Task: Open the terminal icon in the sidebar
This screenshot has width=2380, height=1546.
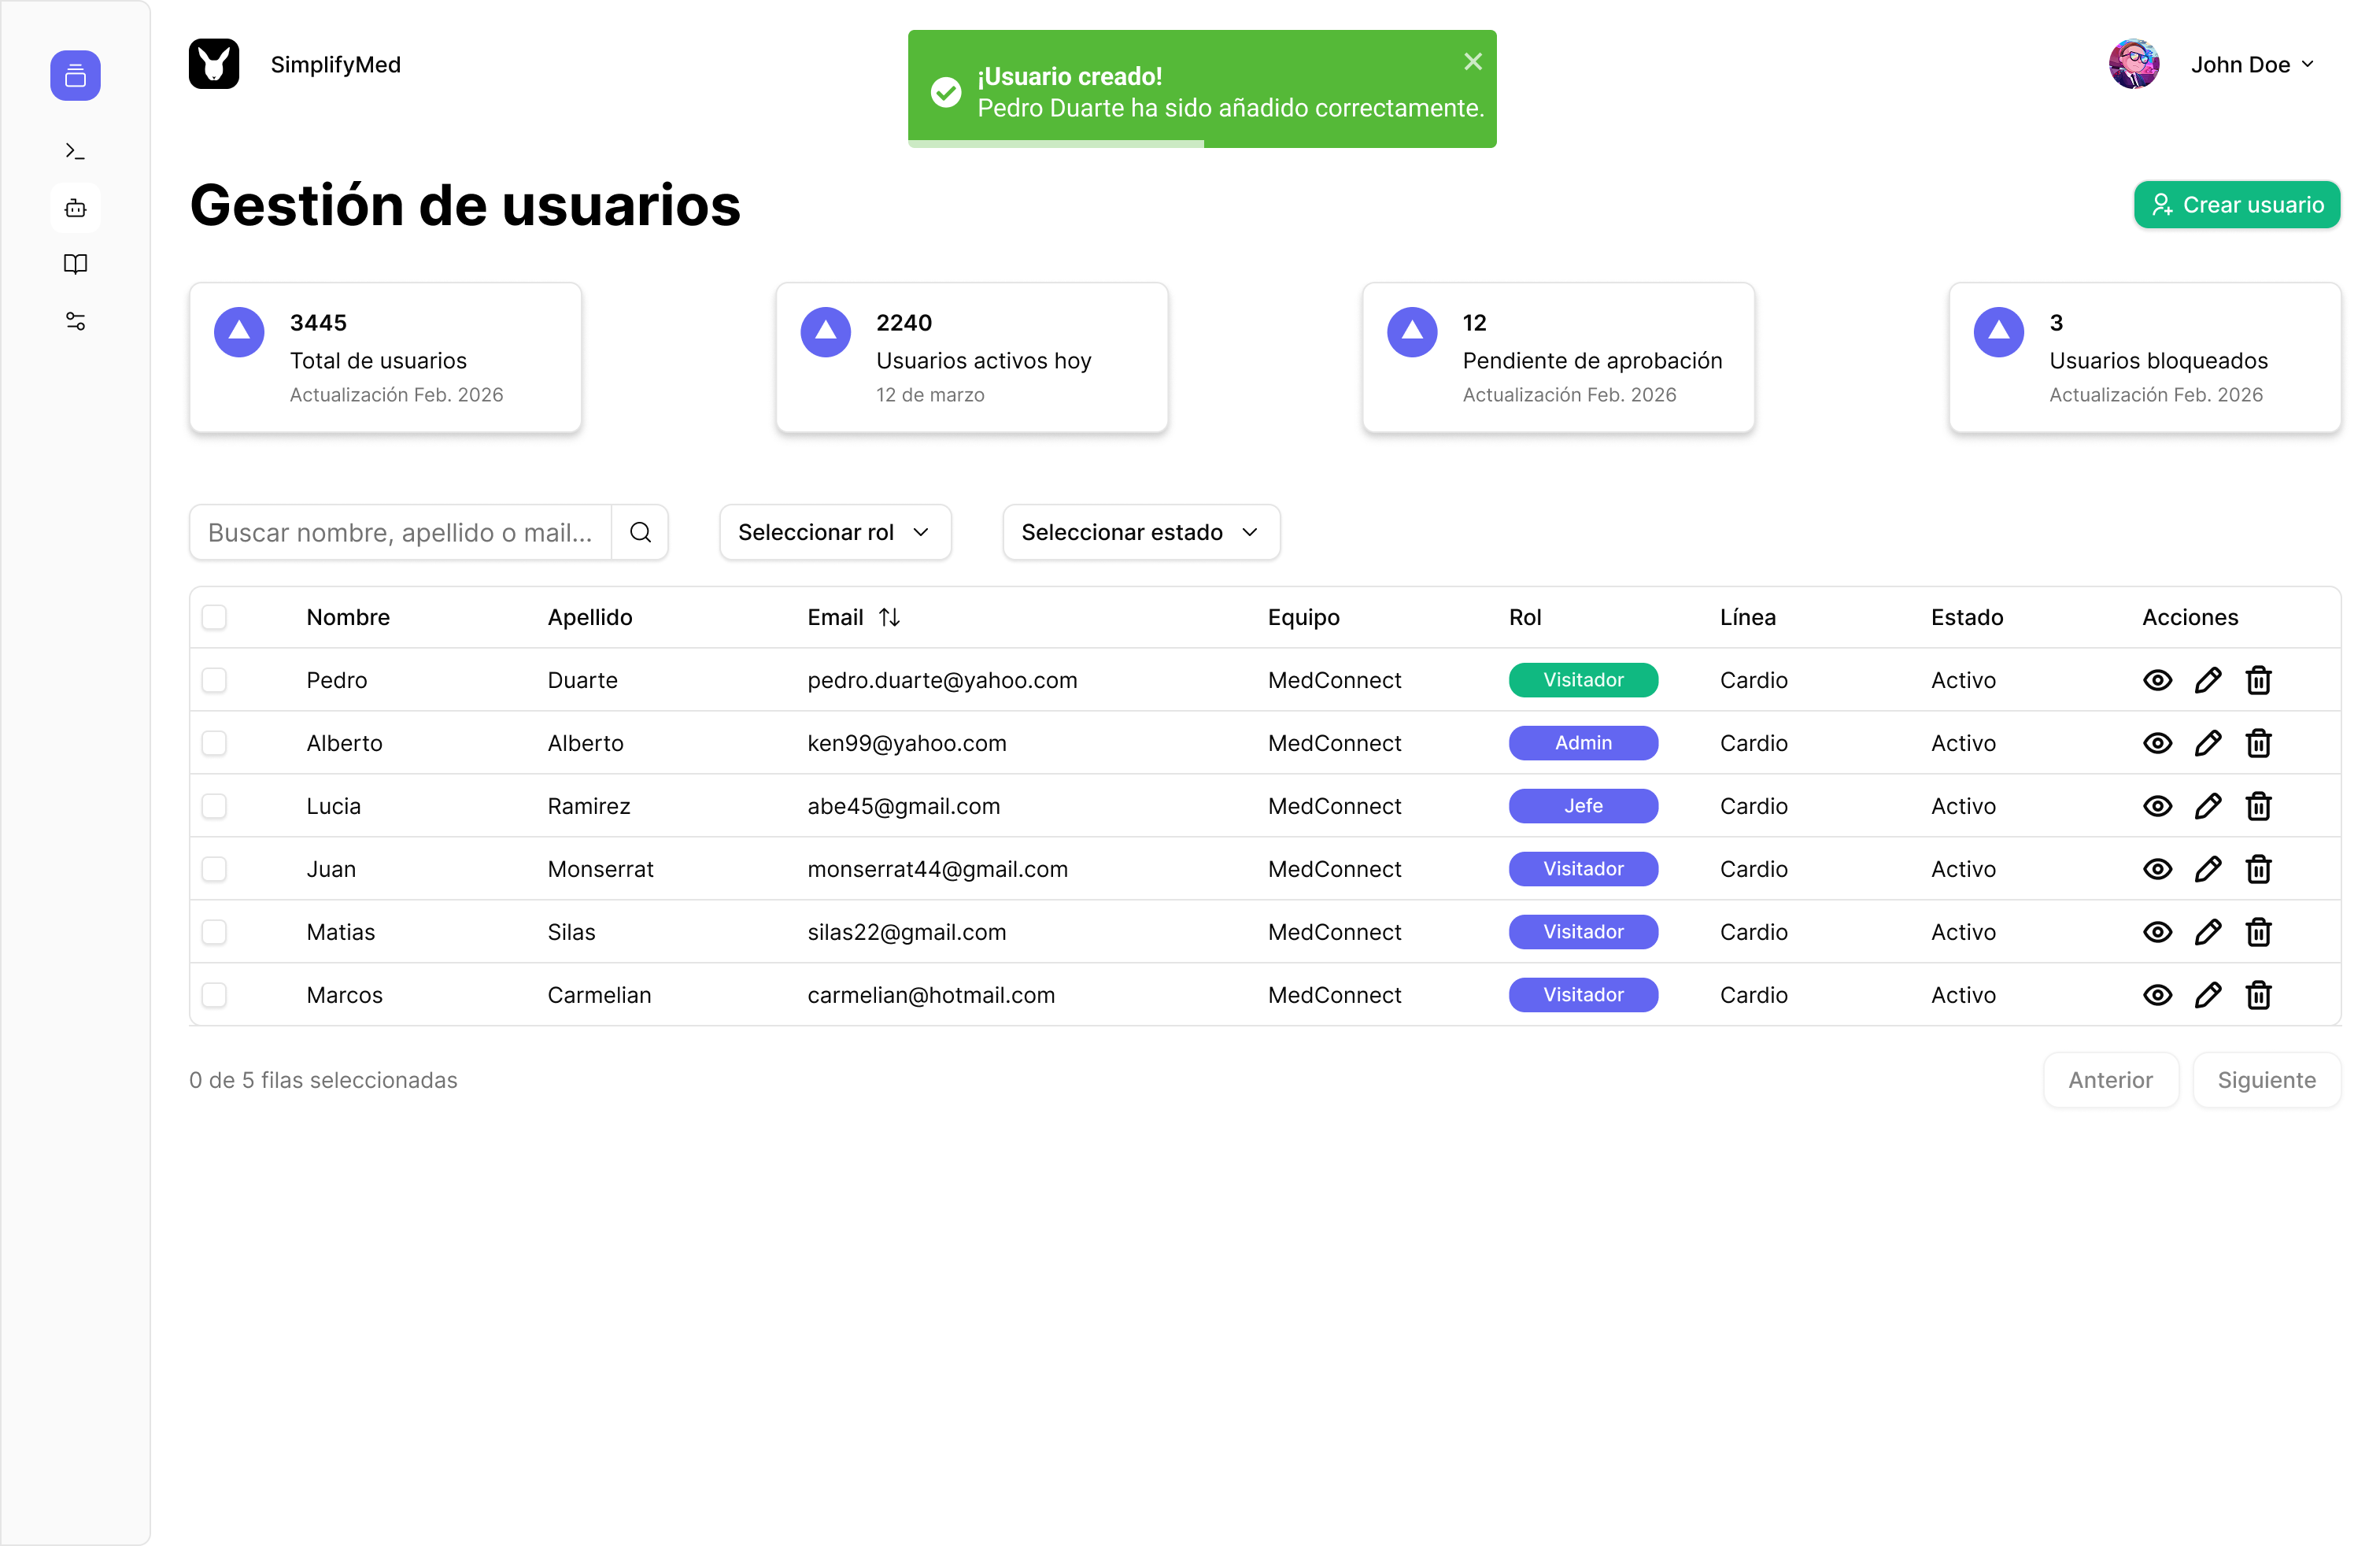Action: pos(75,150)
